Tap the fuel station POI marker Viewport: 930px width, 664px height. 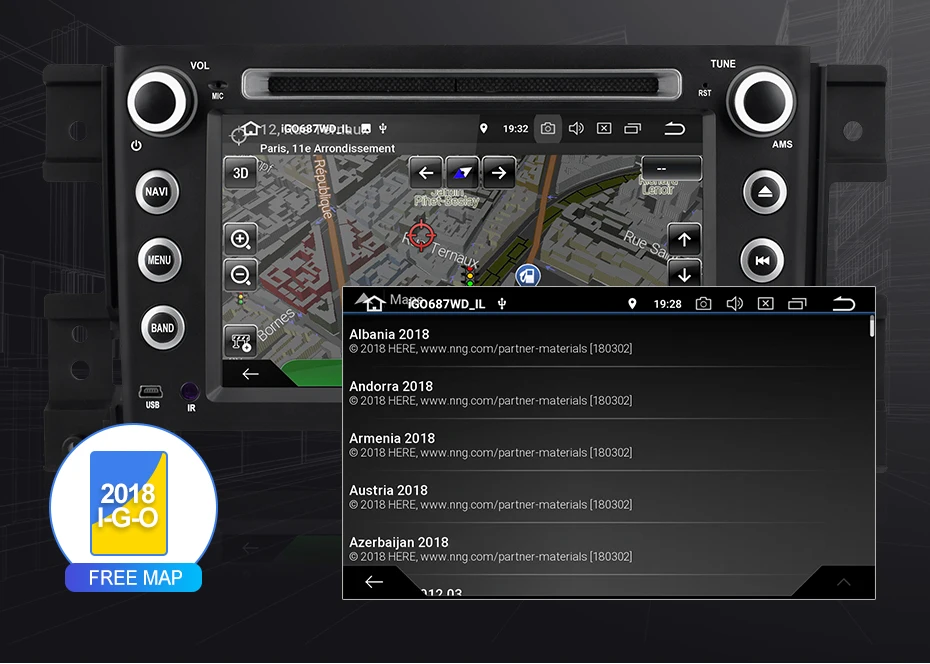pos(527,275)
